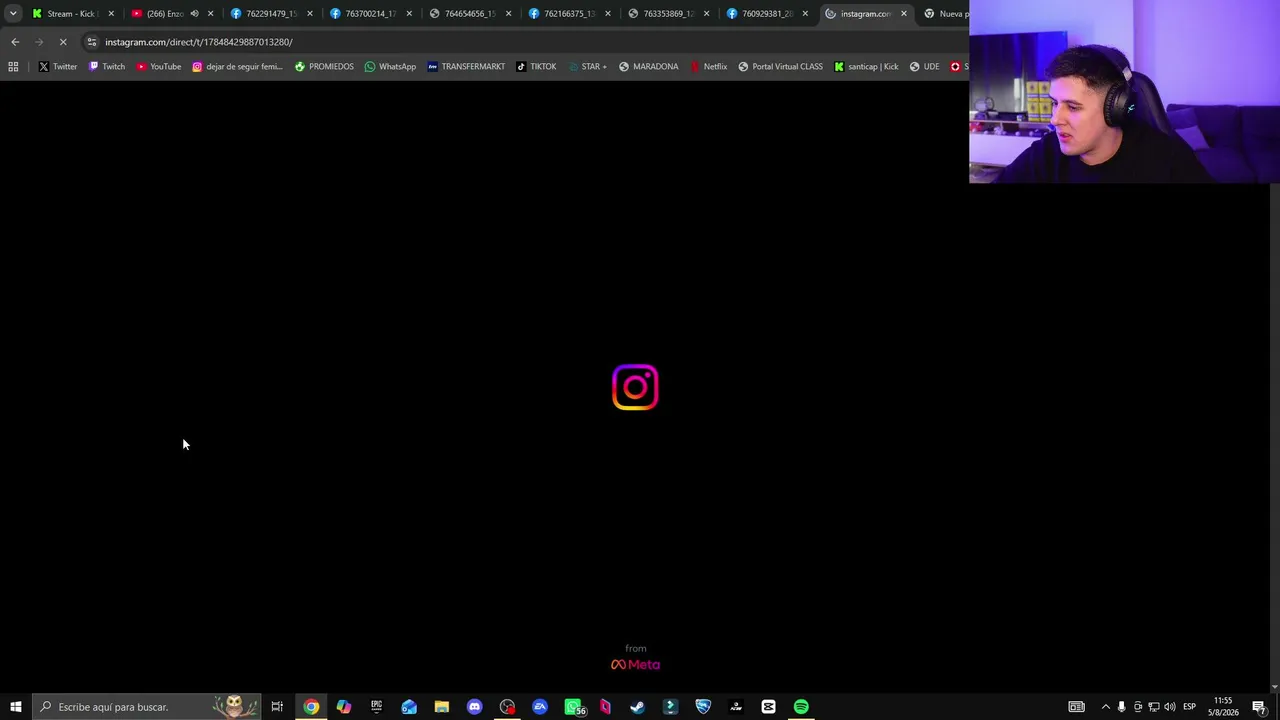Launch Epic Games Launcher from taskbar
This screenshot has height=720, width=1280.
(x=376, y=707)
